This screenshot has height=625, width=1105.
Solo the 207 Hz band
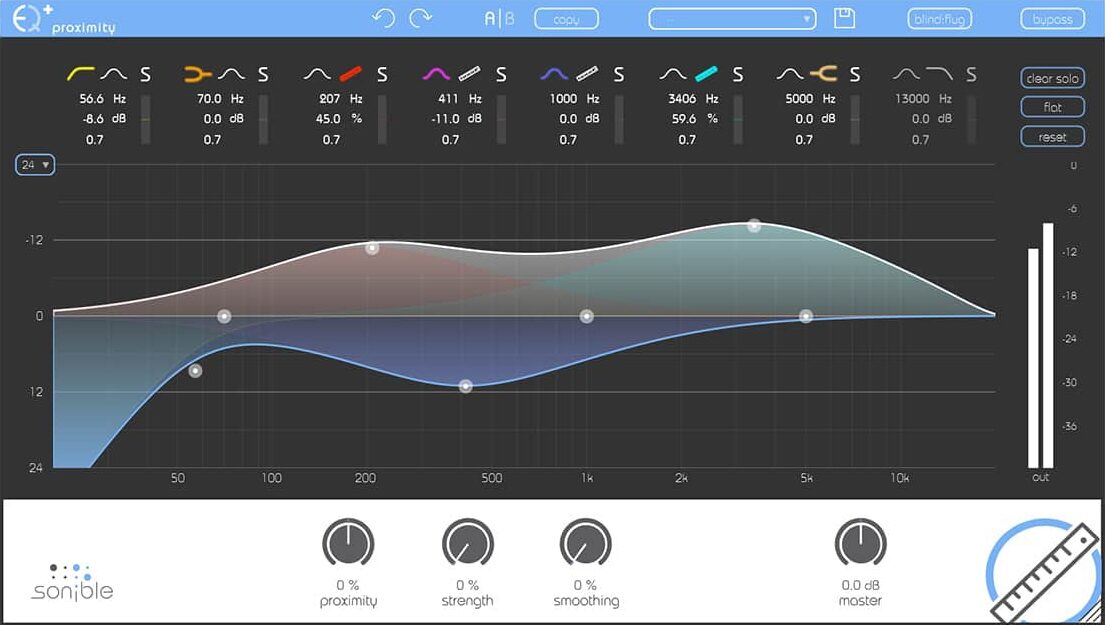382,74
